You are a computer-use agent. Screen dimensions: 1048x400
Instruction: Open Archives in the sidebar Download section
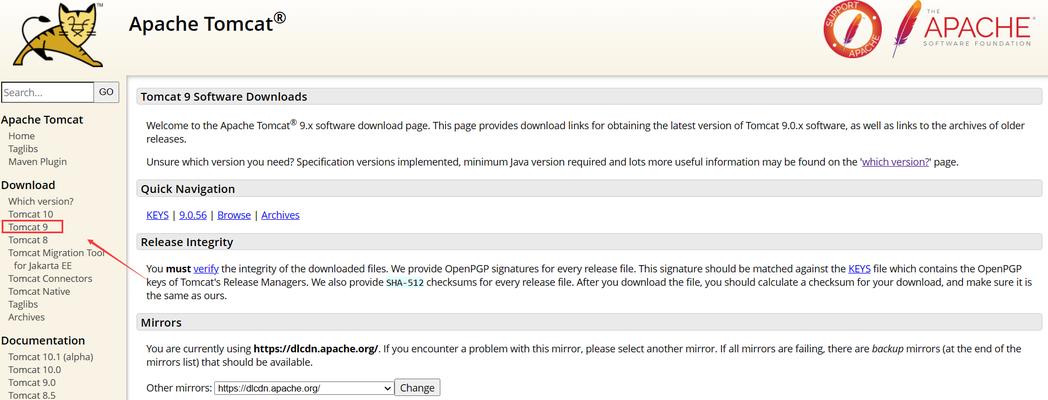pyautogui.click(x=26, y=318)
